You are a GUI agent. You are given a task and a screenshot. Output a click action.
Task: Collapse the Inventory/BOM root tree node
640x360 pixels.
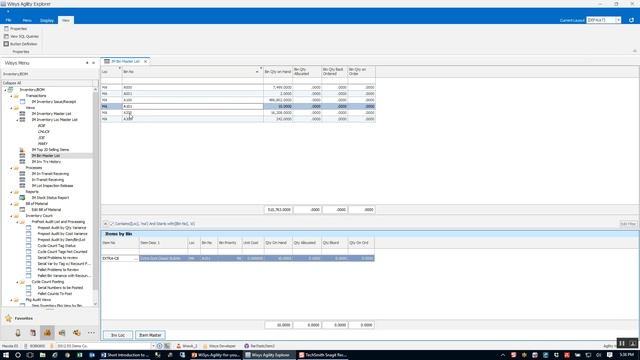(5, 90)
